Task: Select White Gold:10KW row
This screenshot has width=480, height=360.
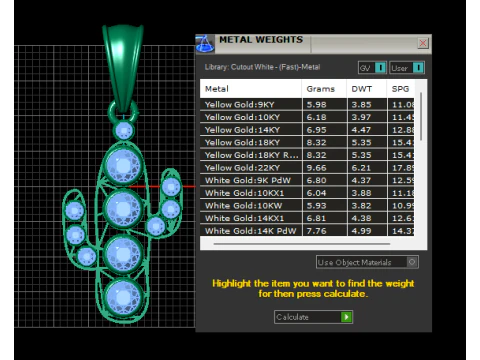Action: pos(307,206)
